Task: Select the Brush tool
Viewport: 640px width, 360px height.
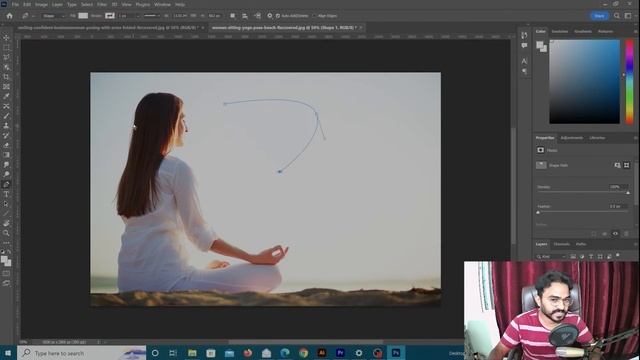Action: [x=6, y=116]
